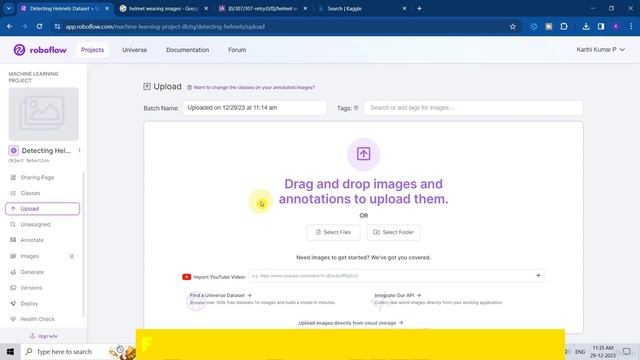
Task: Open Generate in sidebar
Action: coord(32,272)
